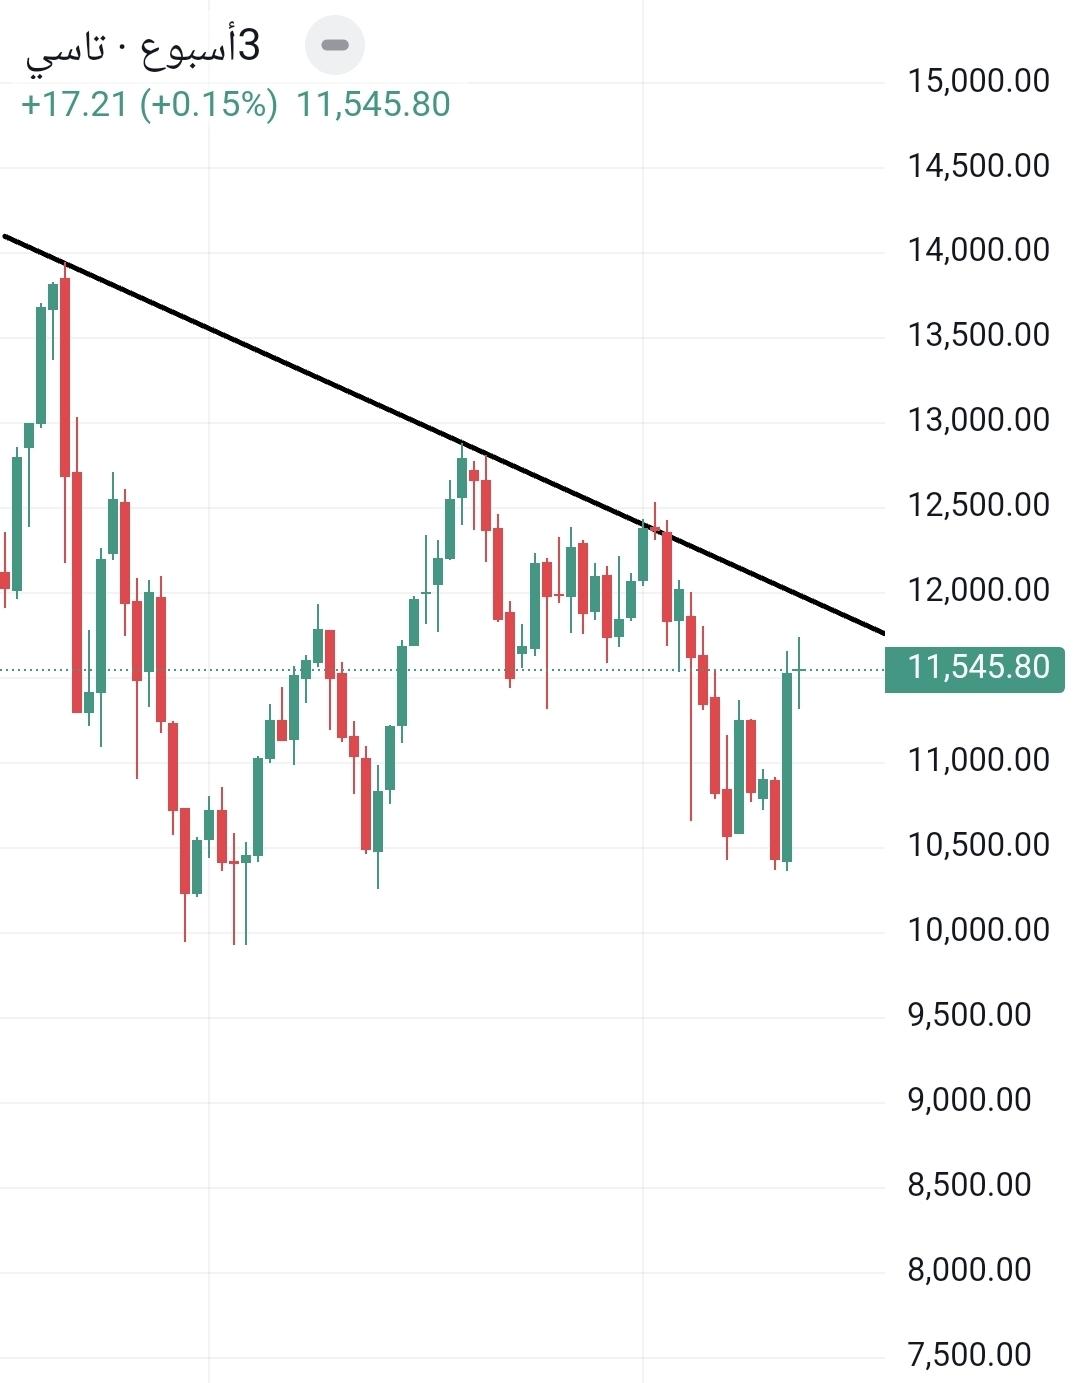Click the 7,500.00 price axis label
This screenshot has width=1080, height=1383.
[x=968, y=1355]
